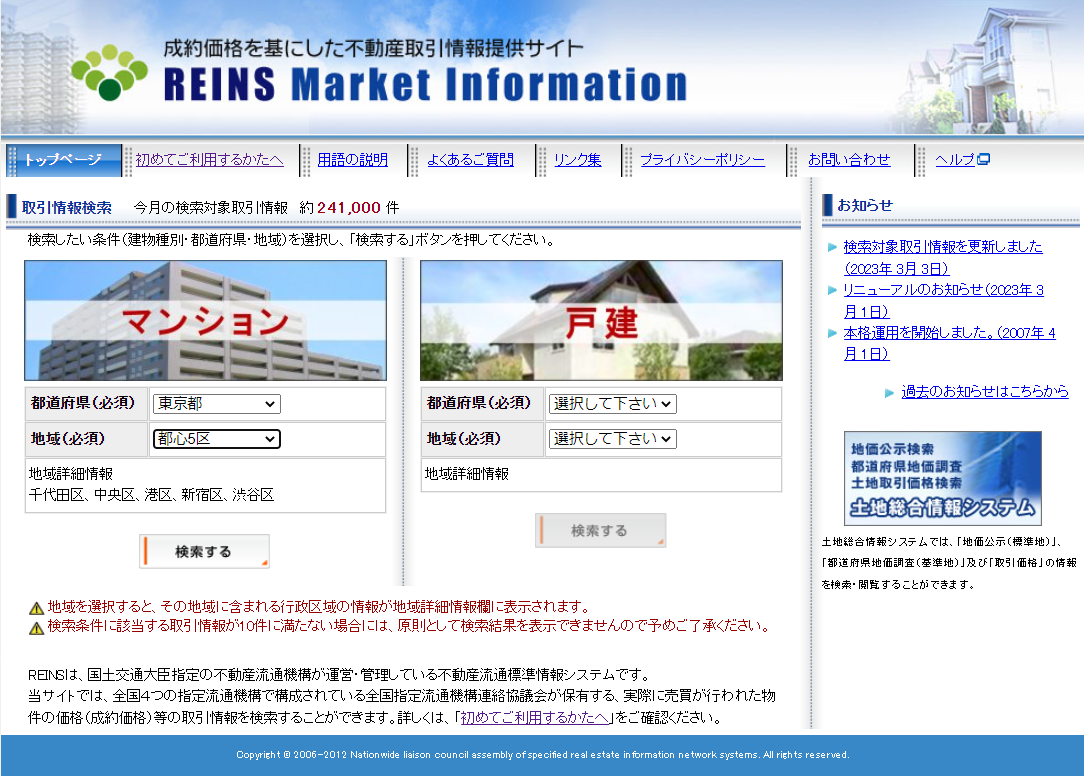1084x777 pixels.
Task: Click the 241,000 transaction count text
Action: point(348,207)
